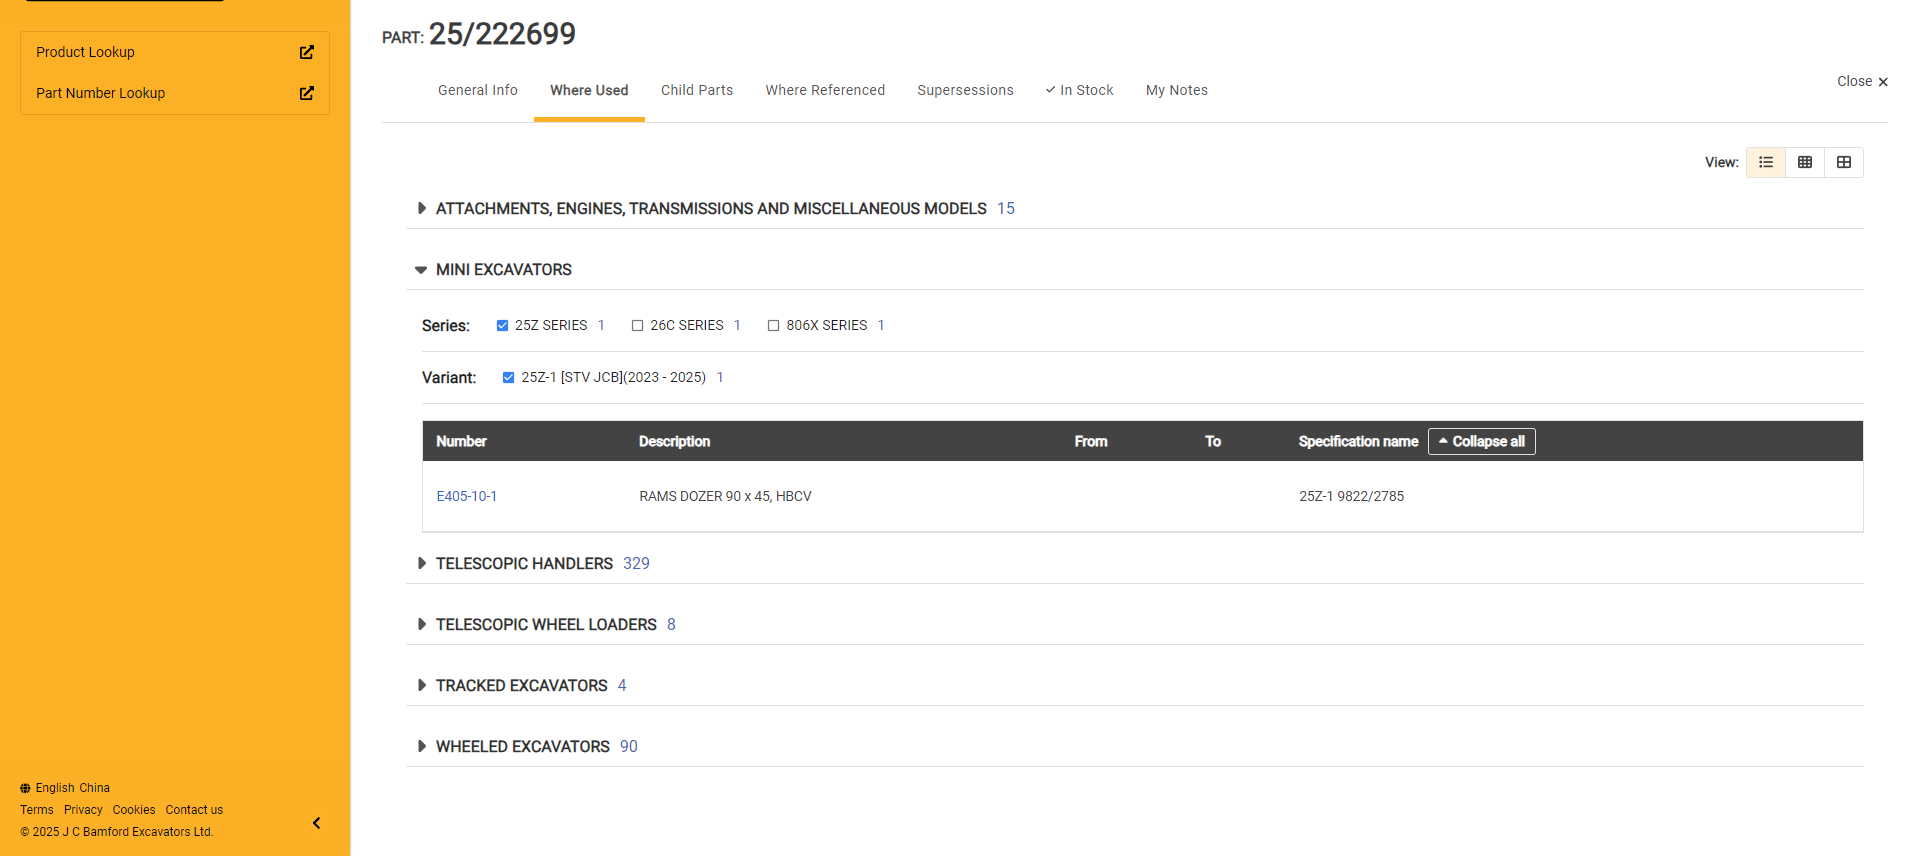Switch to large tile view icon

[x=1844, y=162]
